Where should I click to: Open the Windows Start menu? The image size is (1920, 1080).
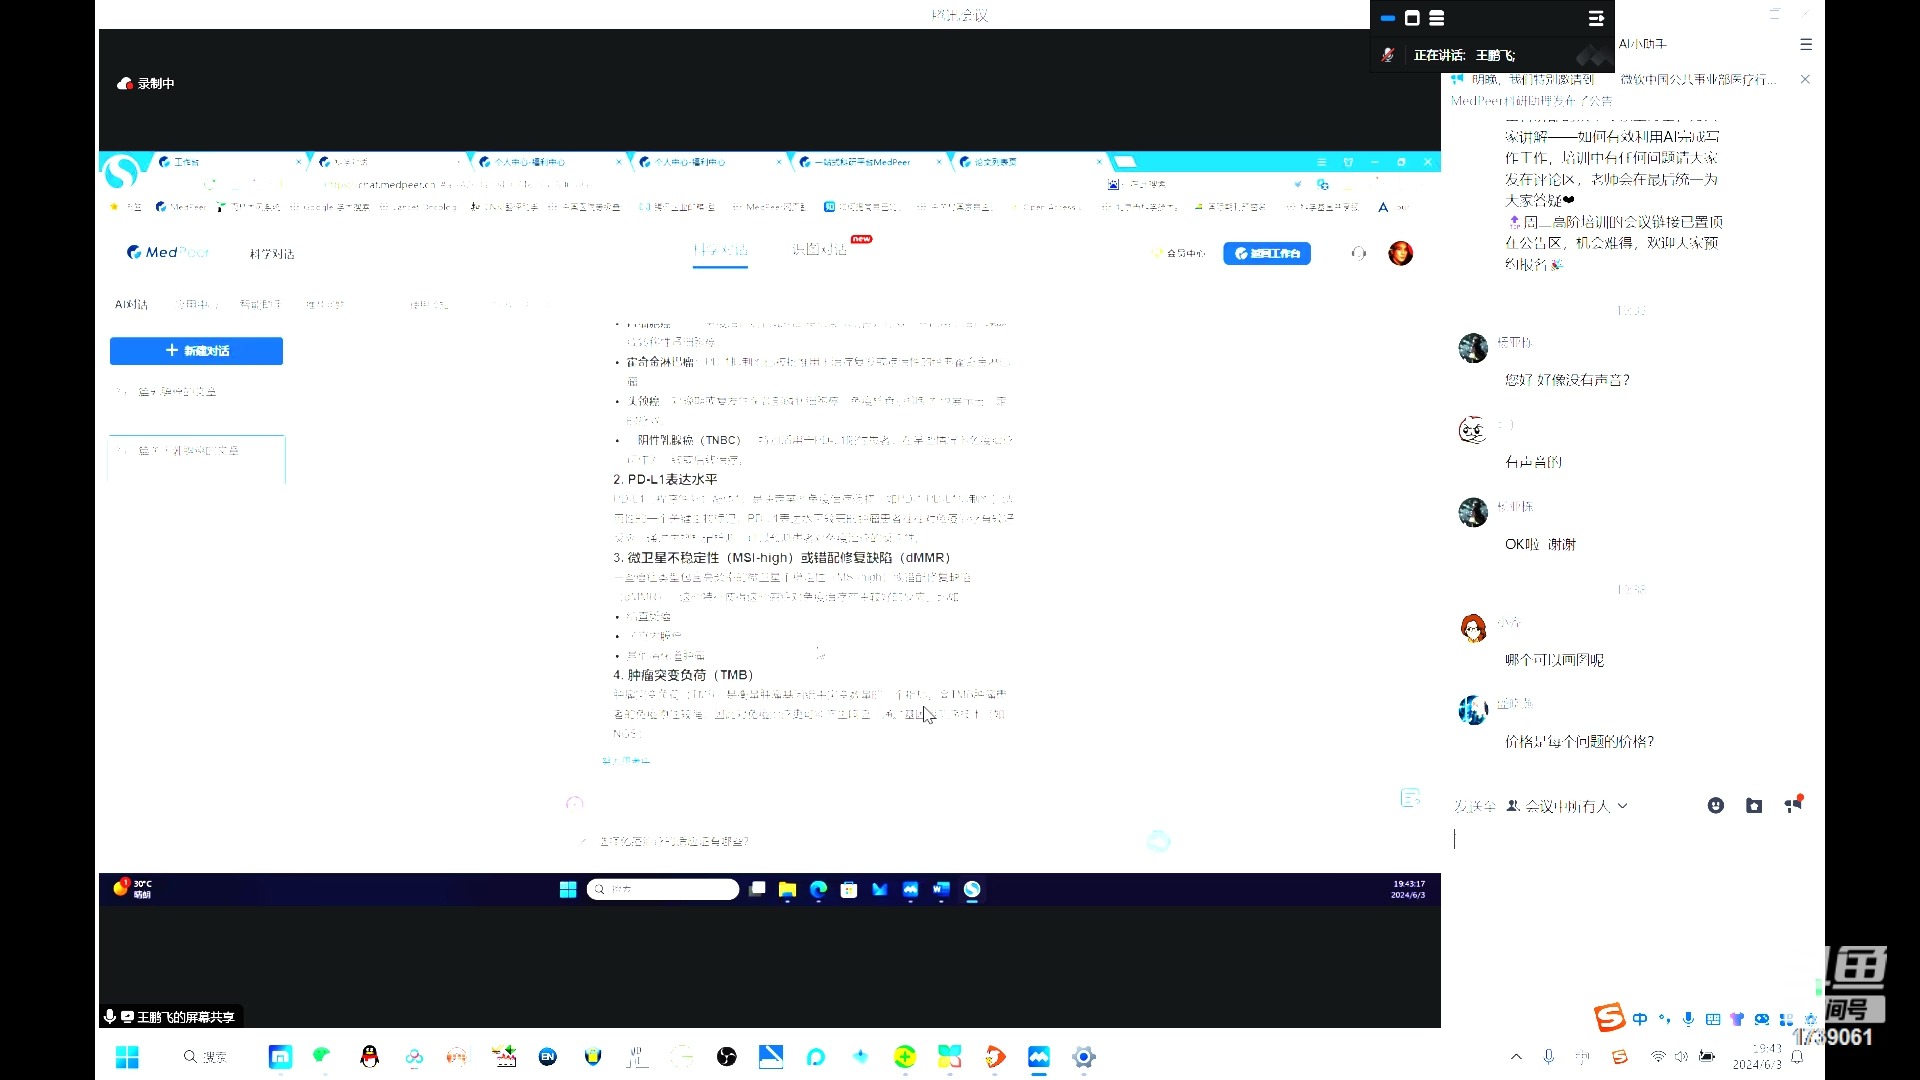click(x=127, y=1057)
